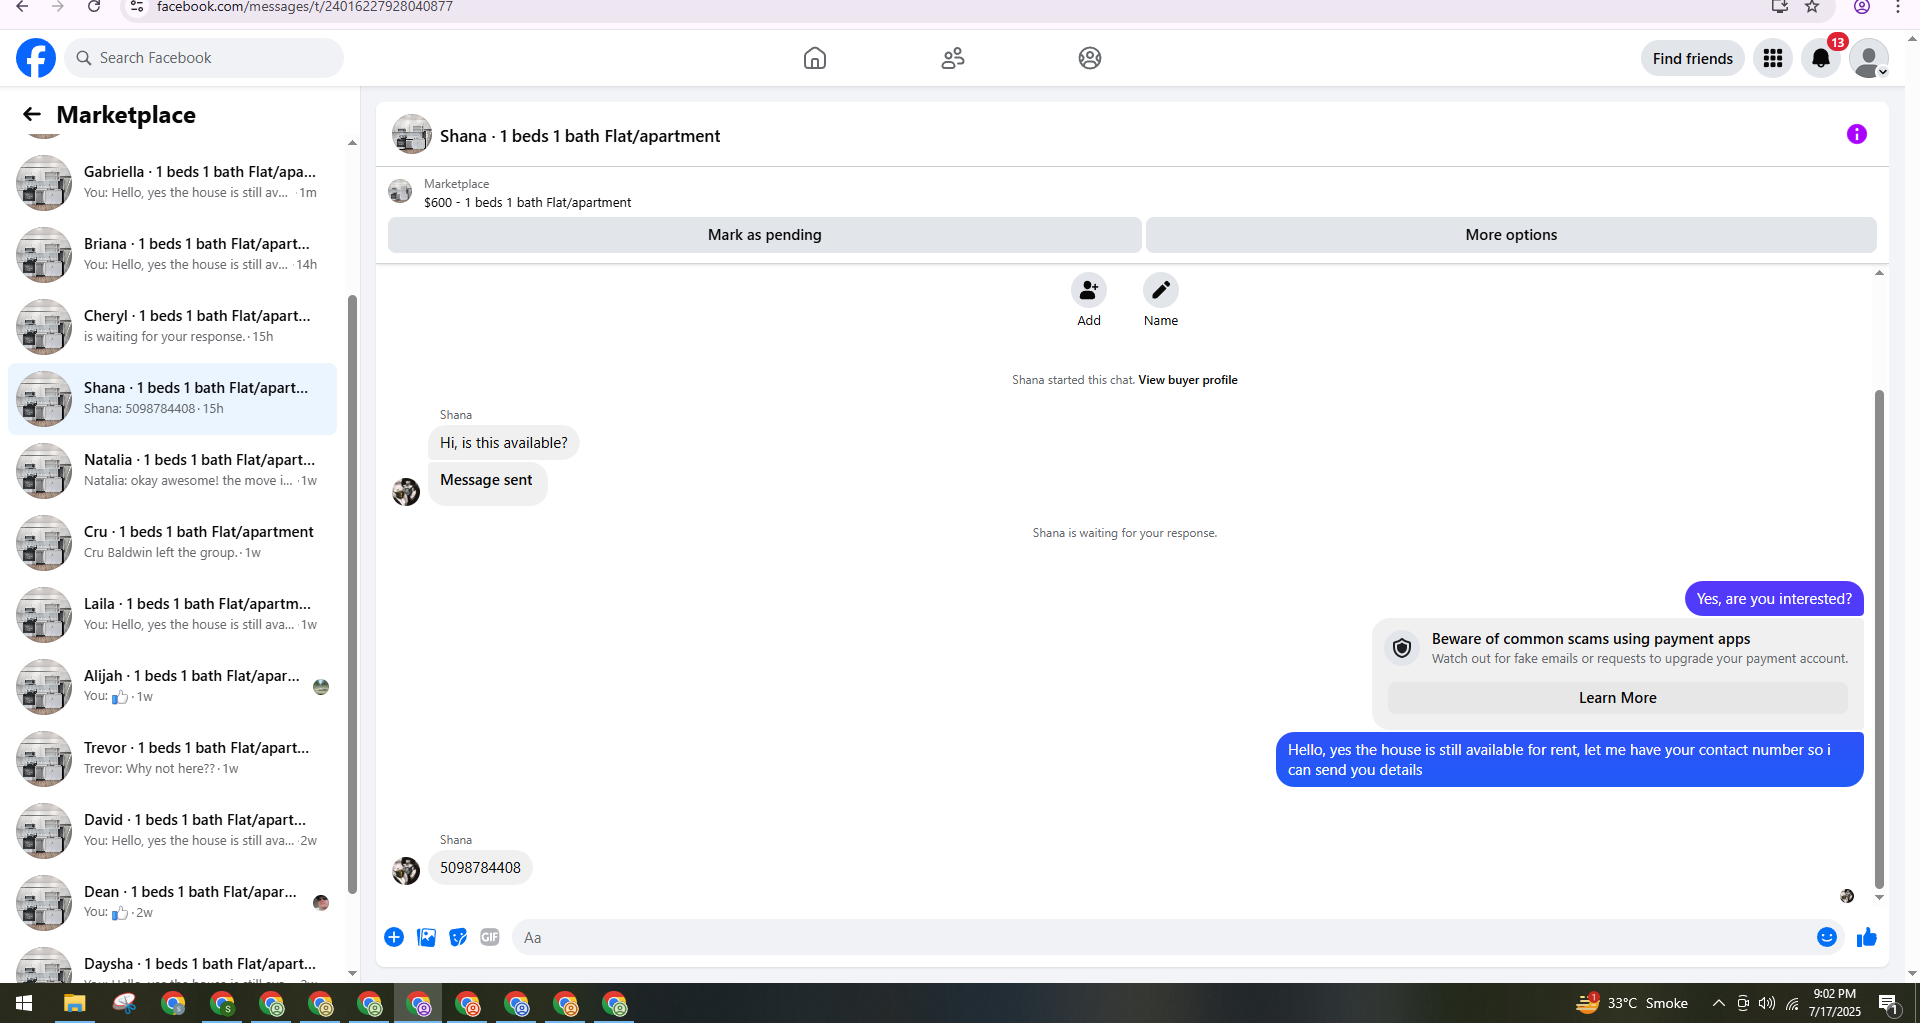
Task: View notifications bell with 13 badge
Action: pyautogui.click(x=1821, y=58)
